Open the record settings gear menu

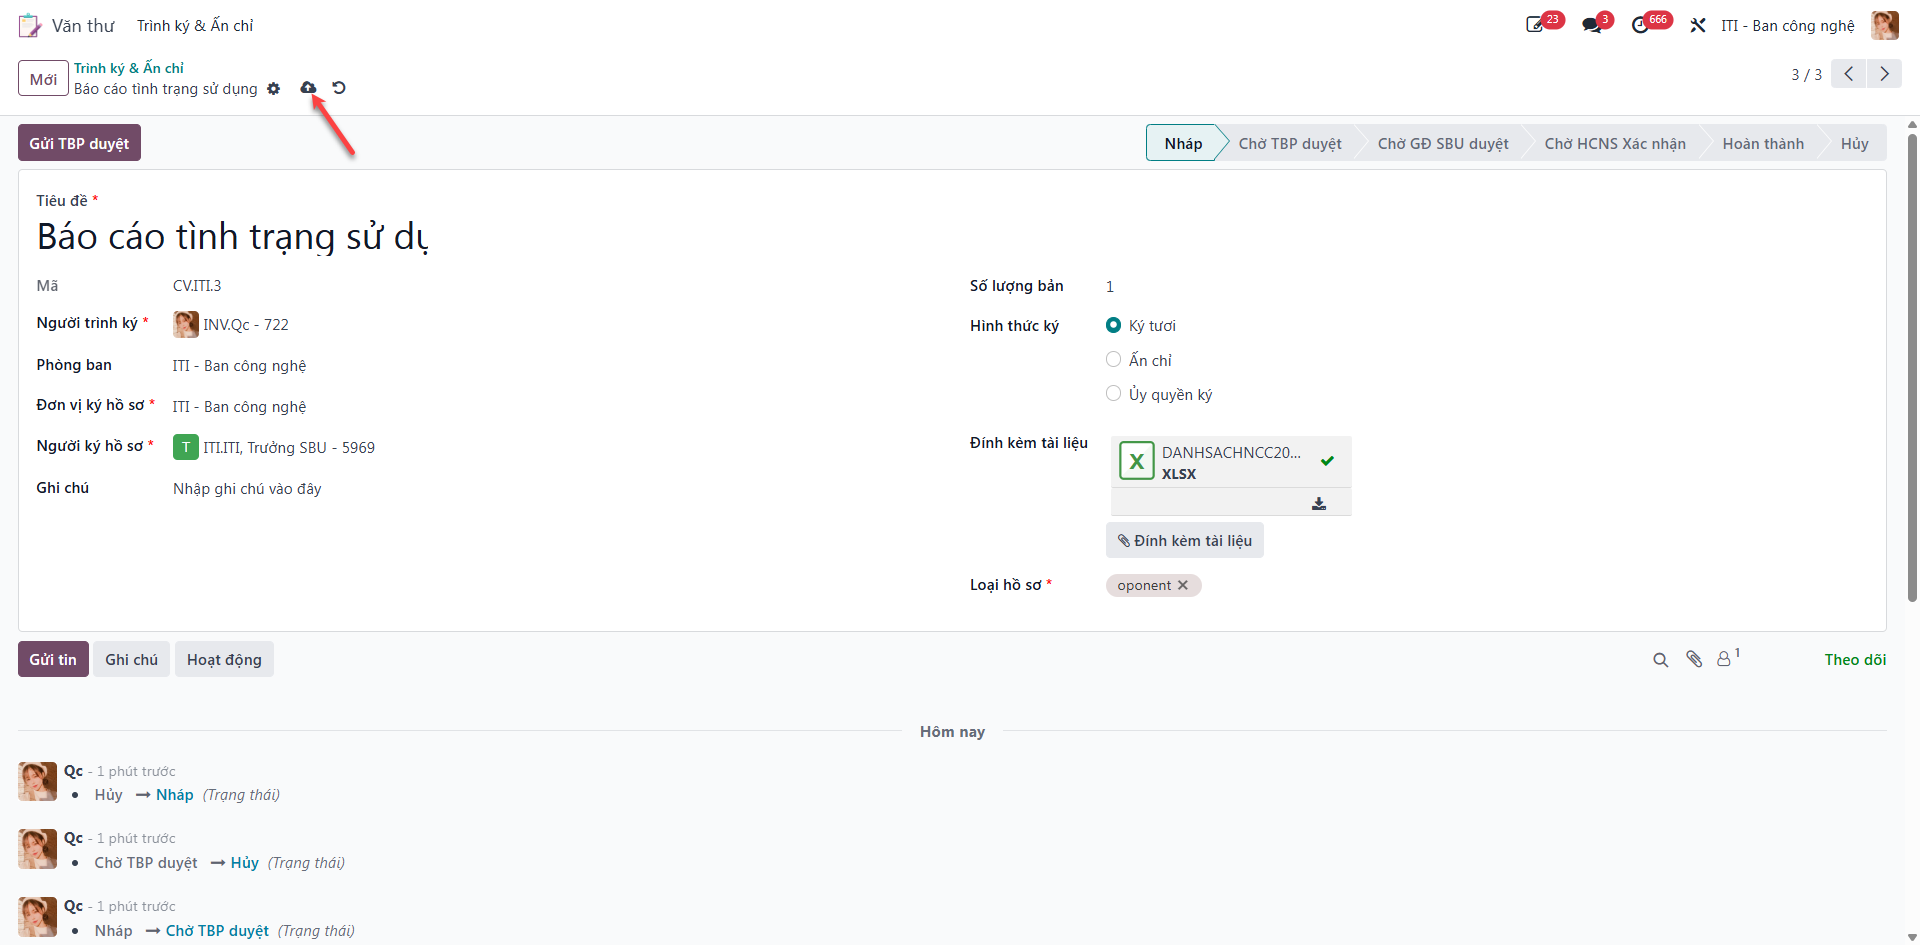coord(274,89)
